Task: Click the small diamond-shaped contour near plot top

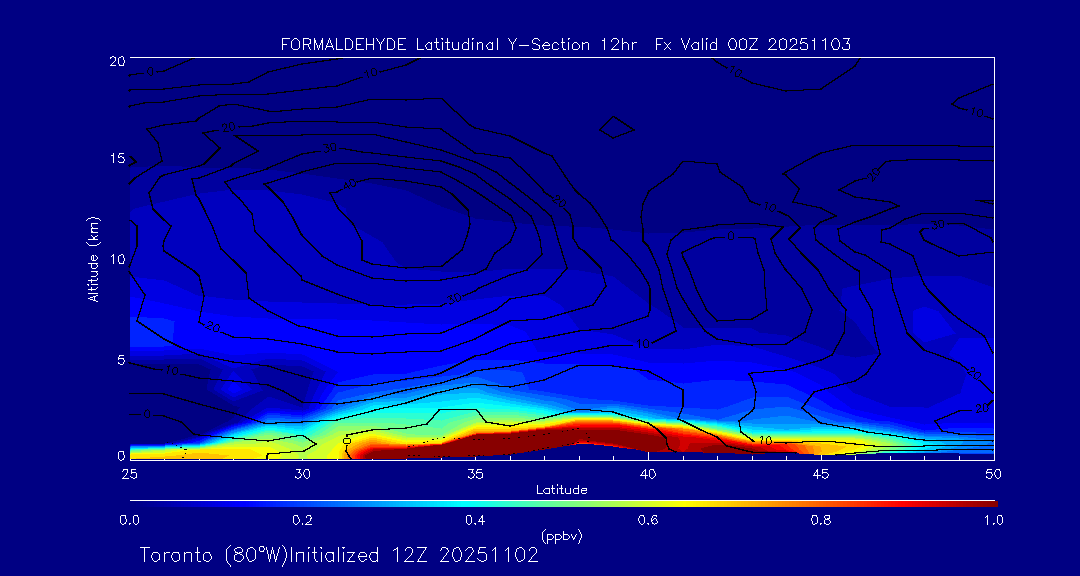Action: pos(617,127)
